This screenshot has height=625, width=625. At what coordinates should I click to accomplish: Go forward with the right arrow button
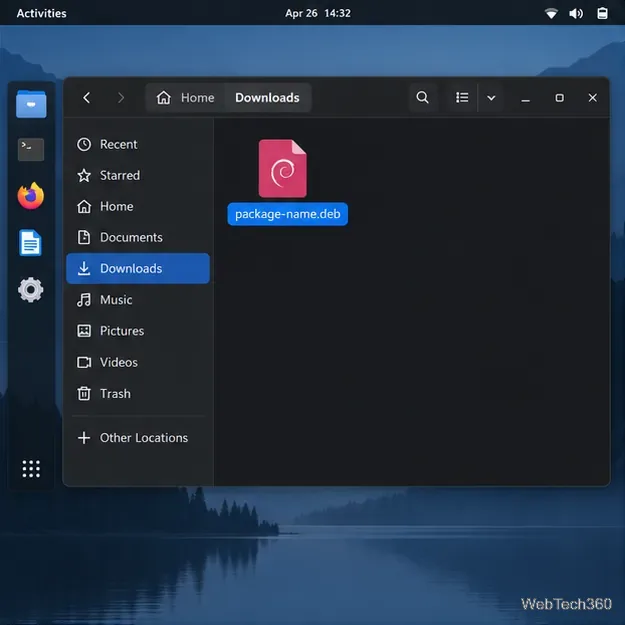[121, 98]
